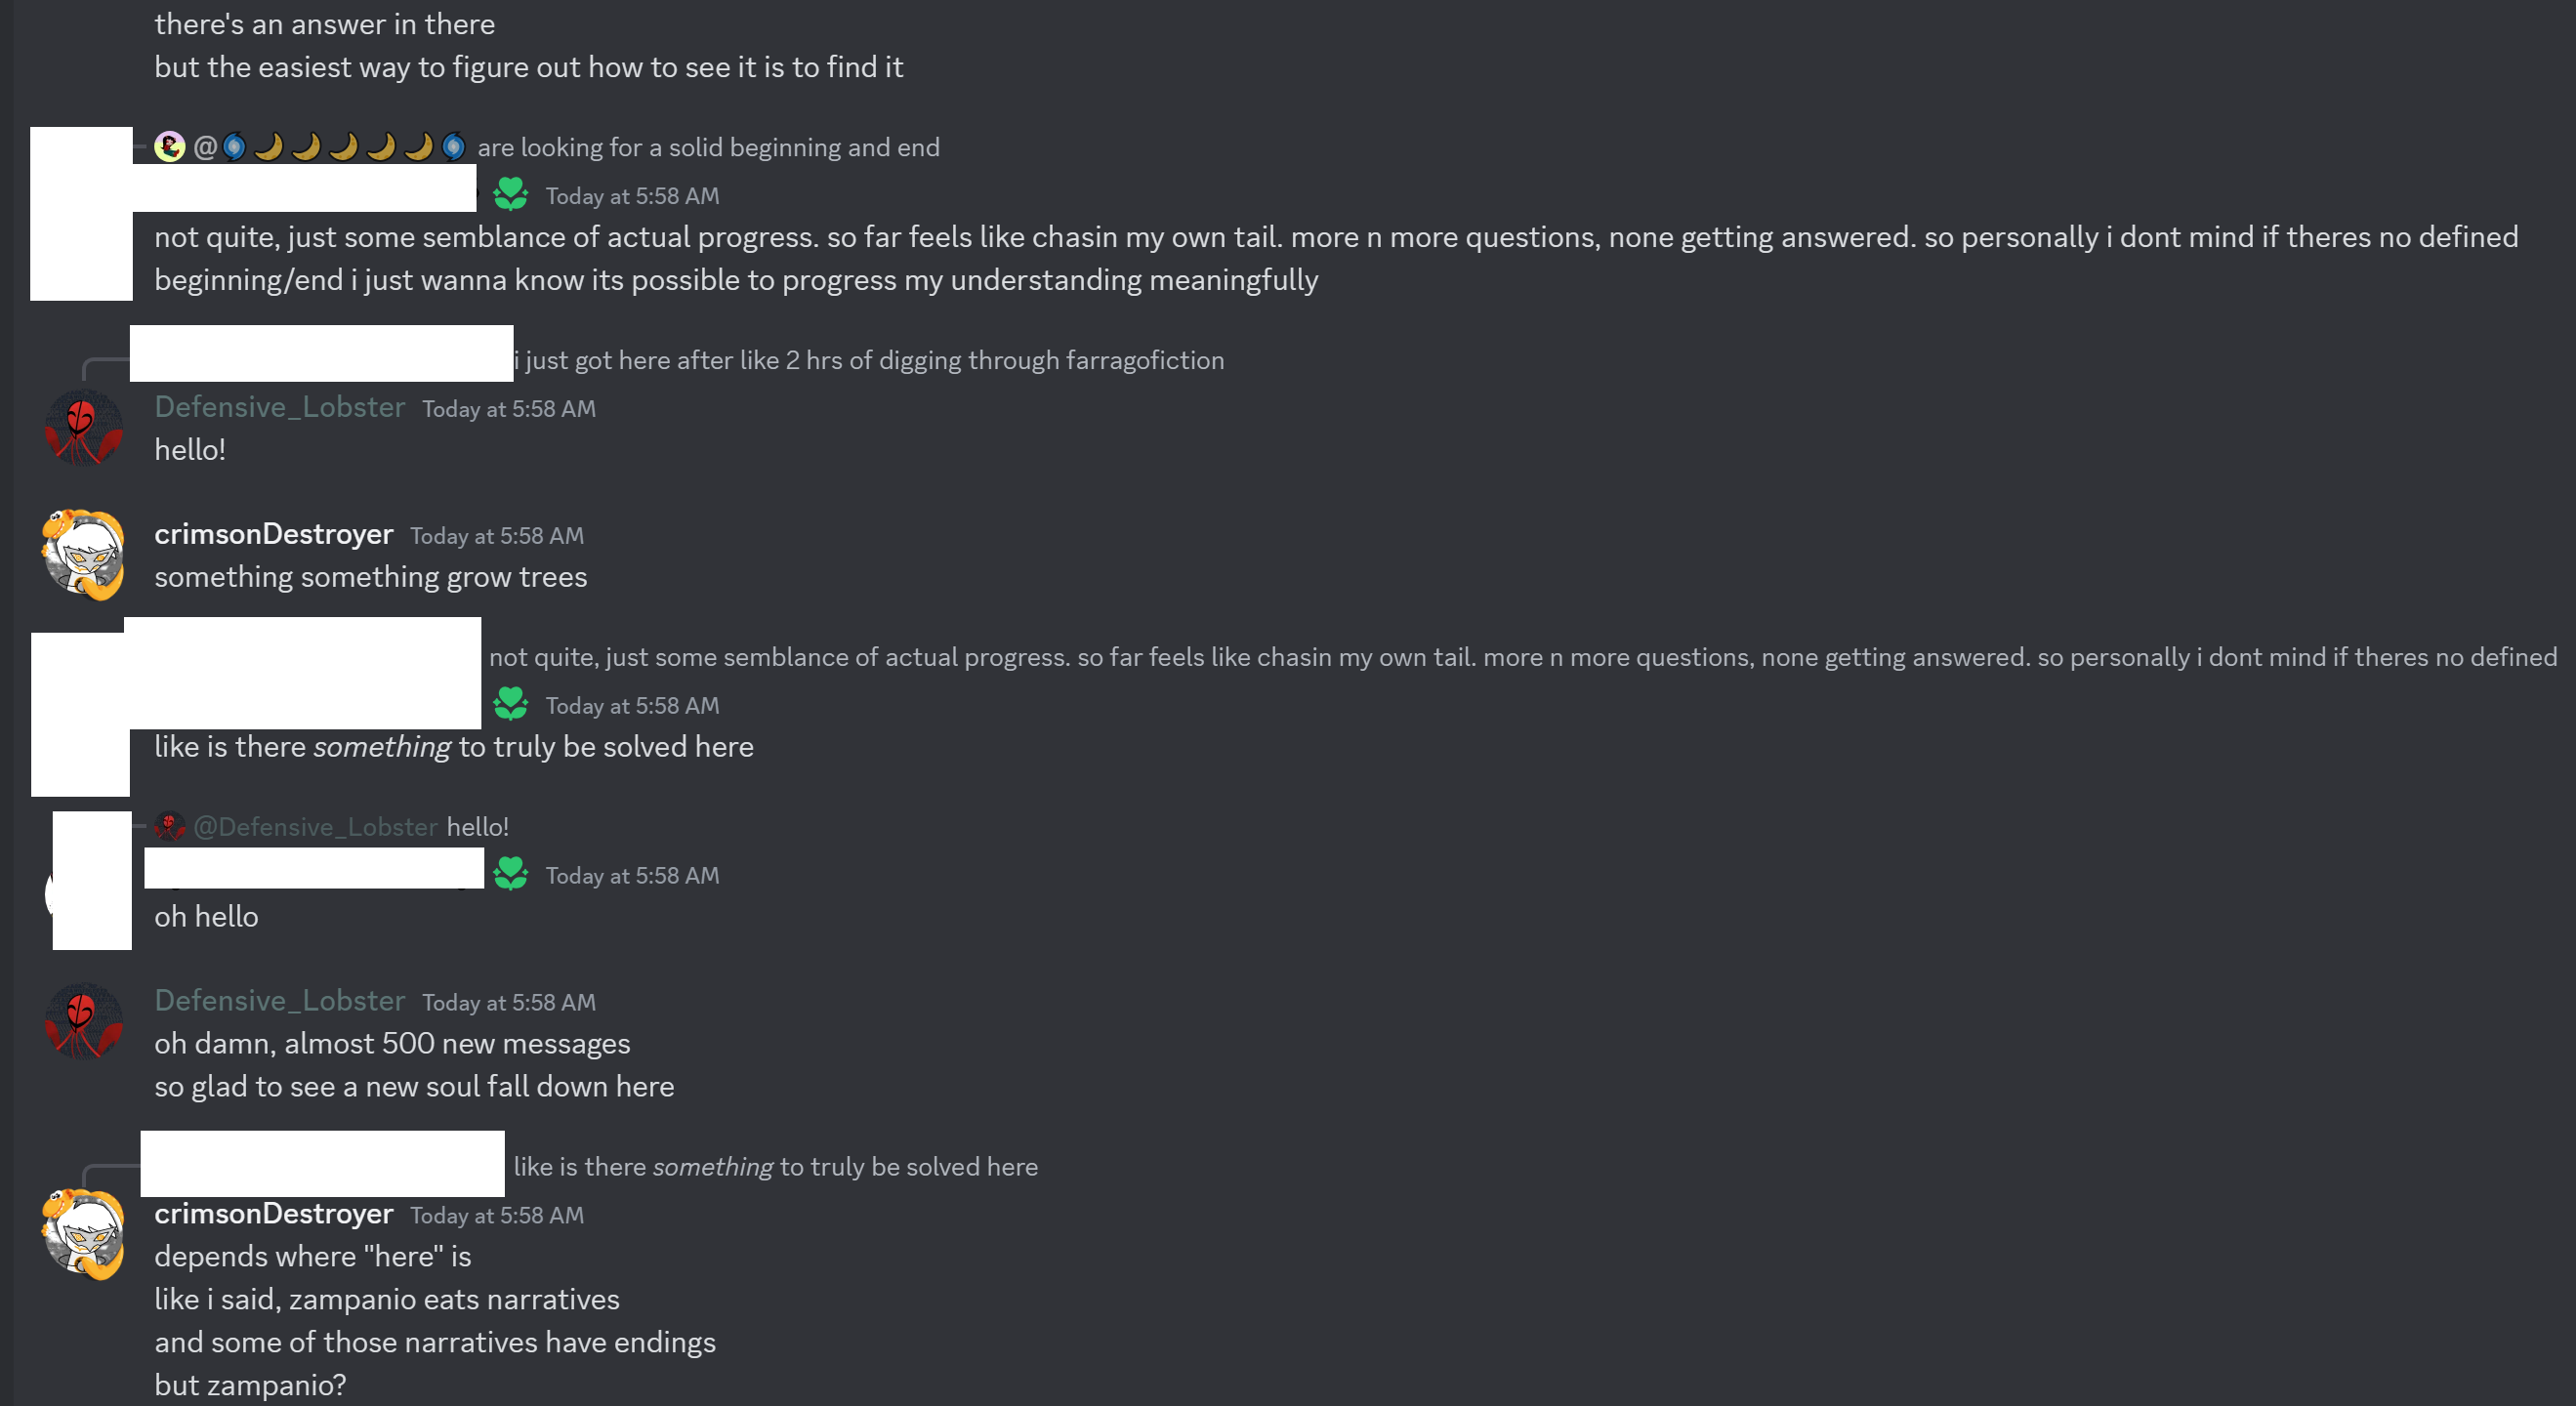Select crimsonDestroyer's username above "depends where here is"

click(273, 1213)
